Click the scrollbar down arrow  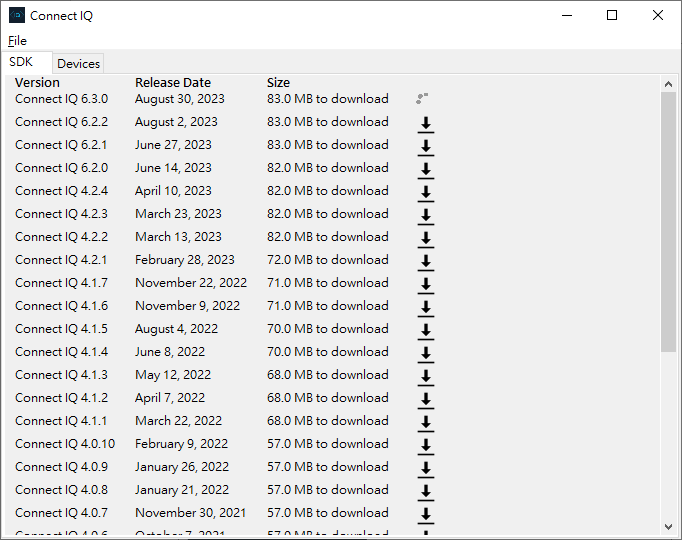(669, 527)
